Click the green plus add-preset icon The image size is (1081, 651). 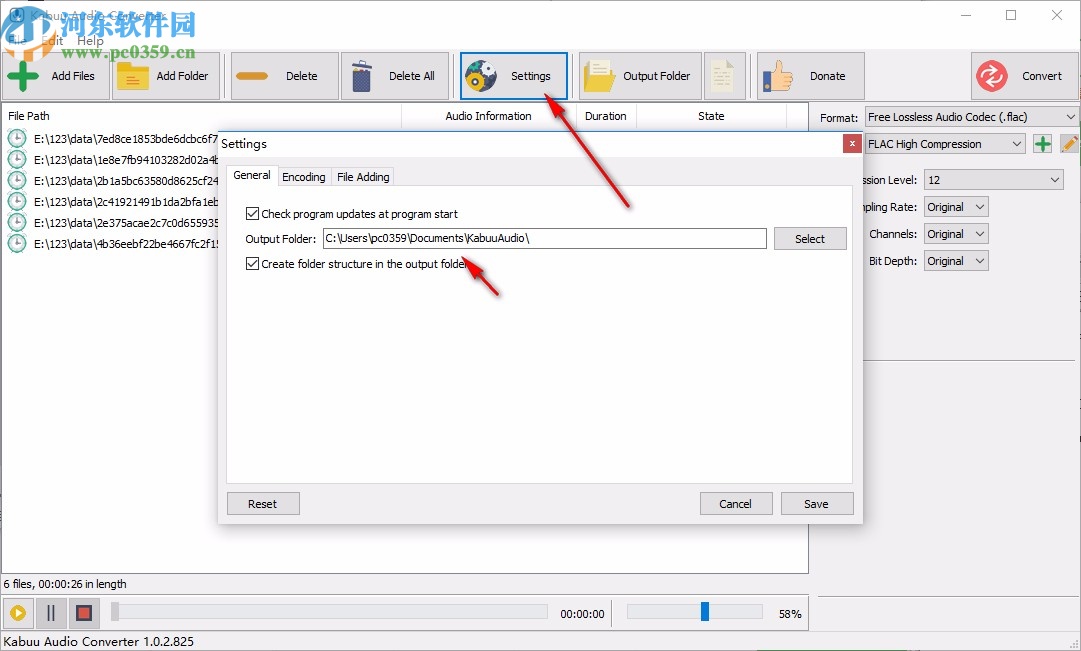click(x=1042, y=143)
